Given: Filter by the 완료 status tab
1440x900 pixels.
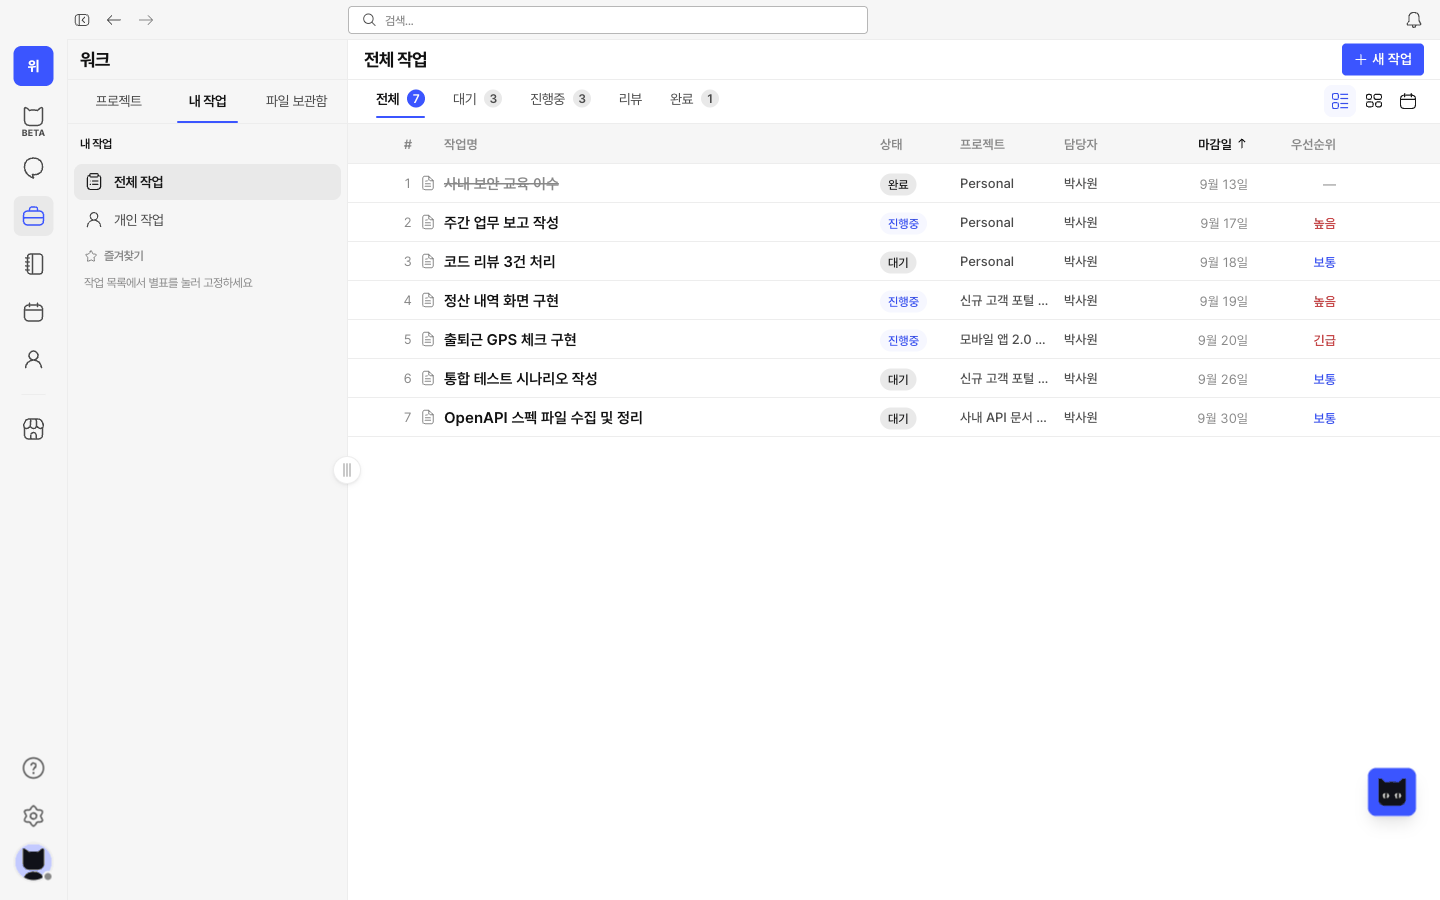Looking at the screenshot, I should click(694, 99).
